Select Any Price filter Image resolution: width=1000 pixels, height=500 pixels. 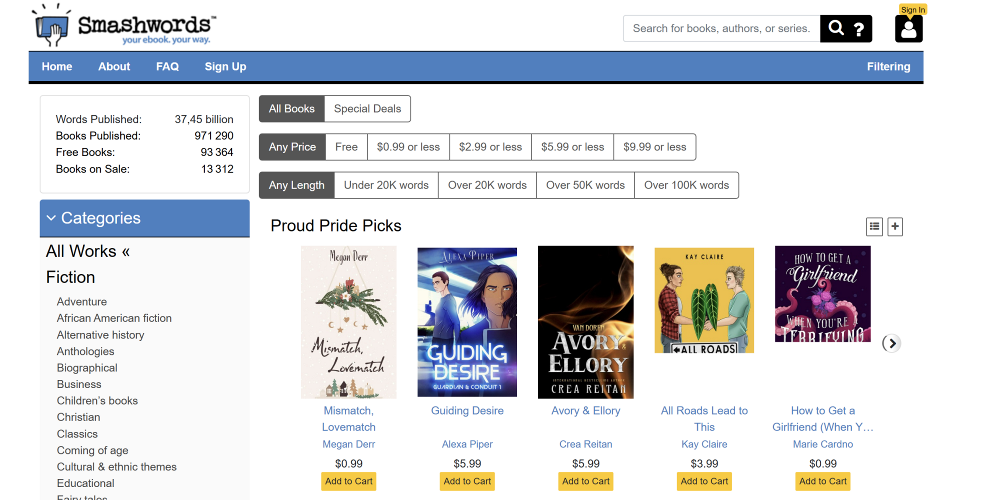[292, 147]
